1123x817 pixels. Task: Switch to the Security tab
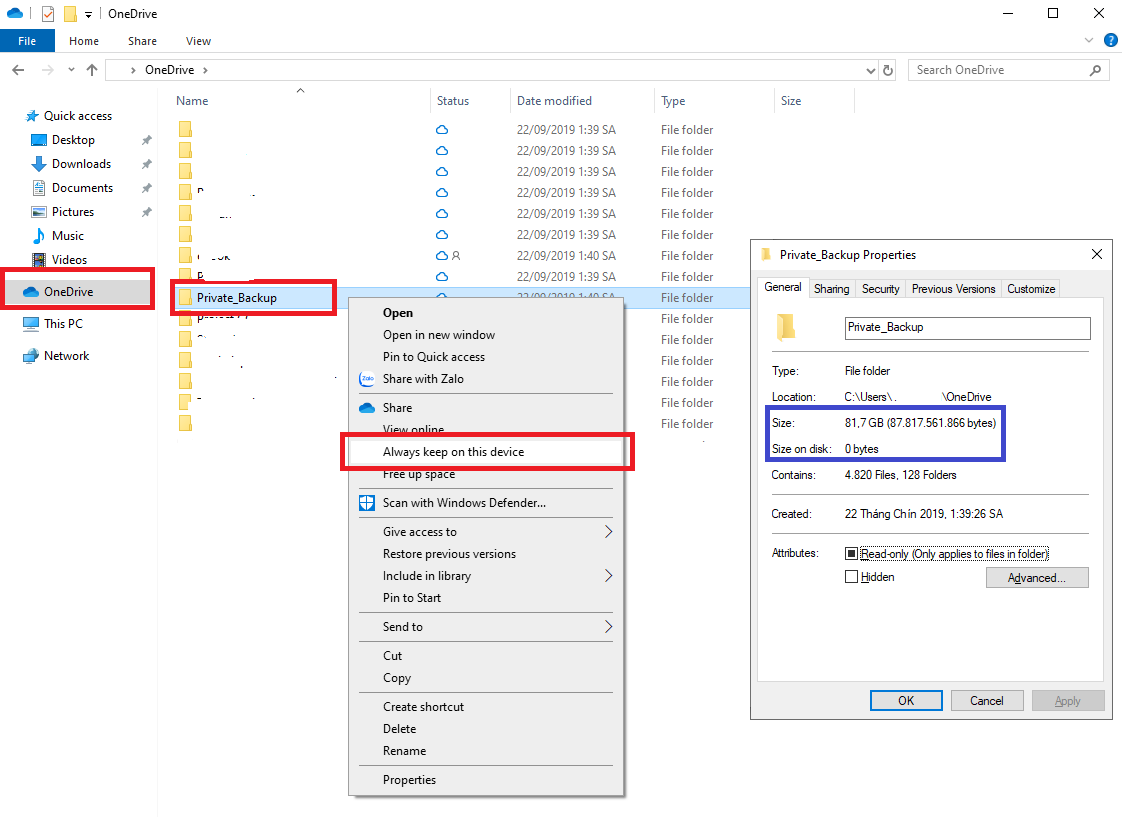click(880, 289)
